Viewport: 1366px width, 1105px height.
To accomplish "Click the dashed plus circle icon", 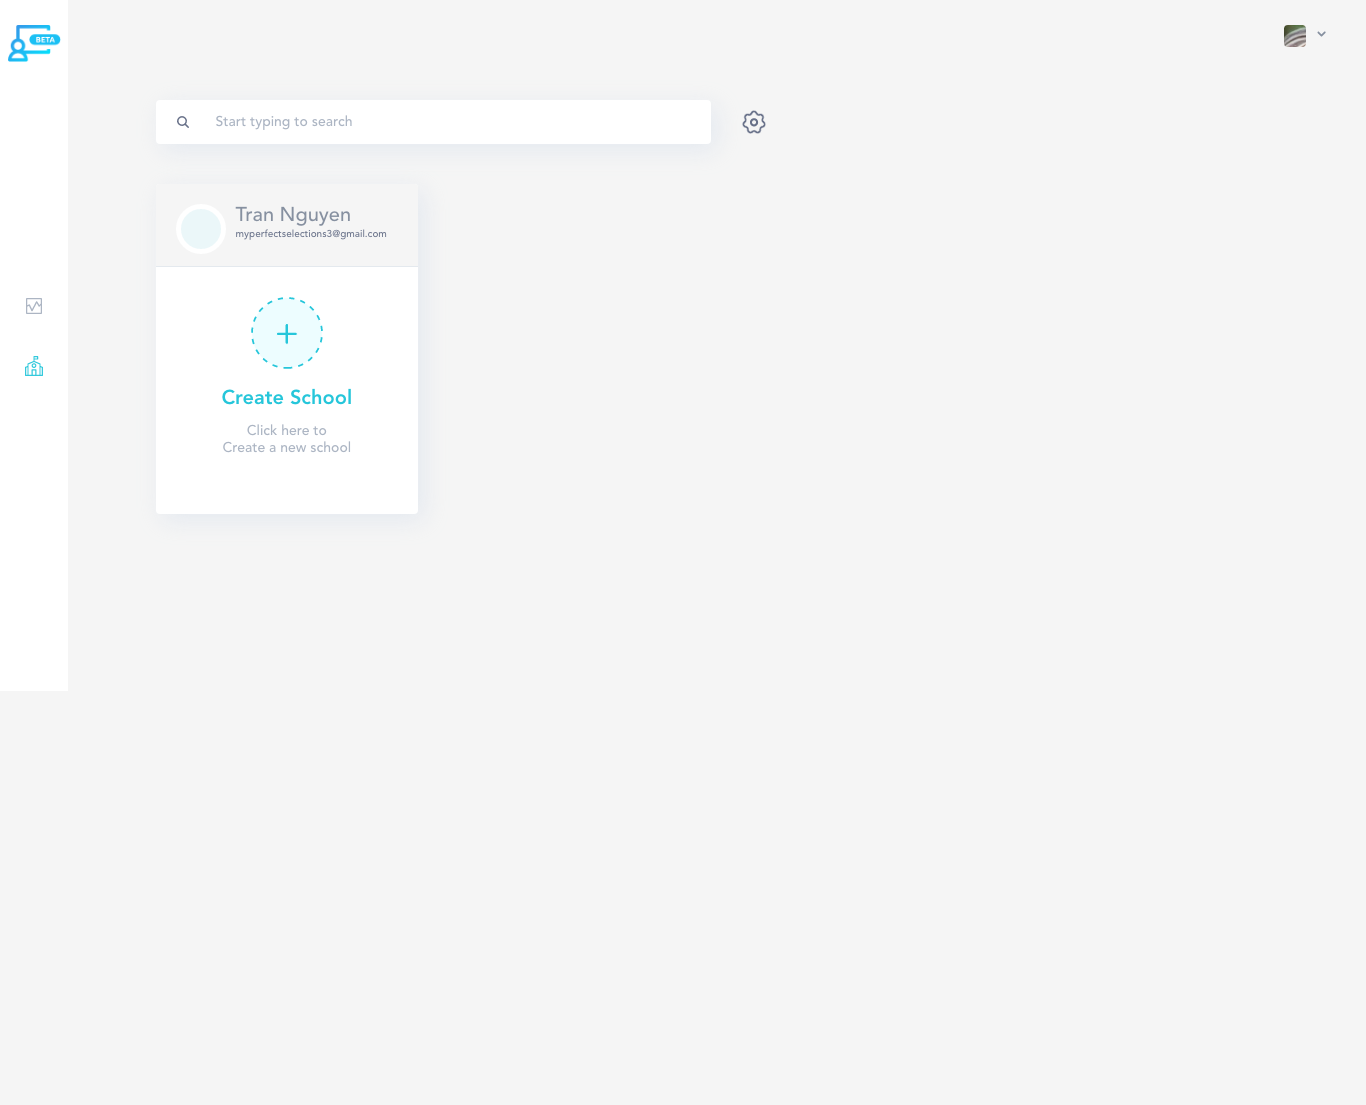I will [x=287, y=333].
